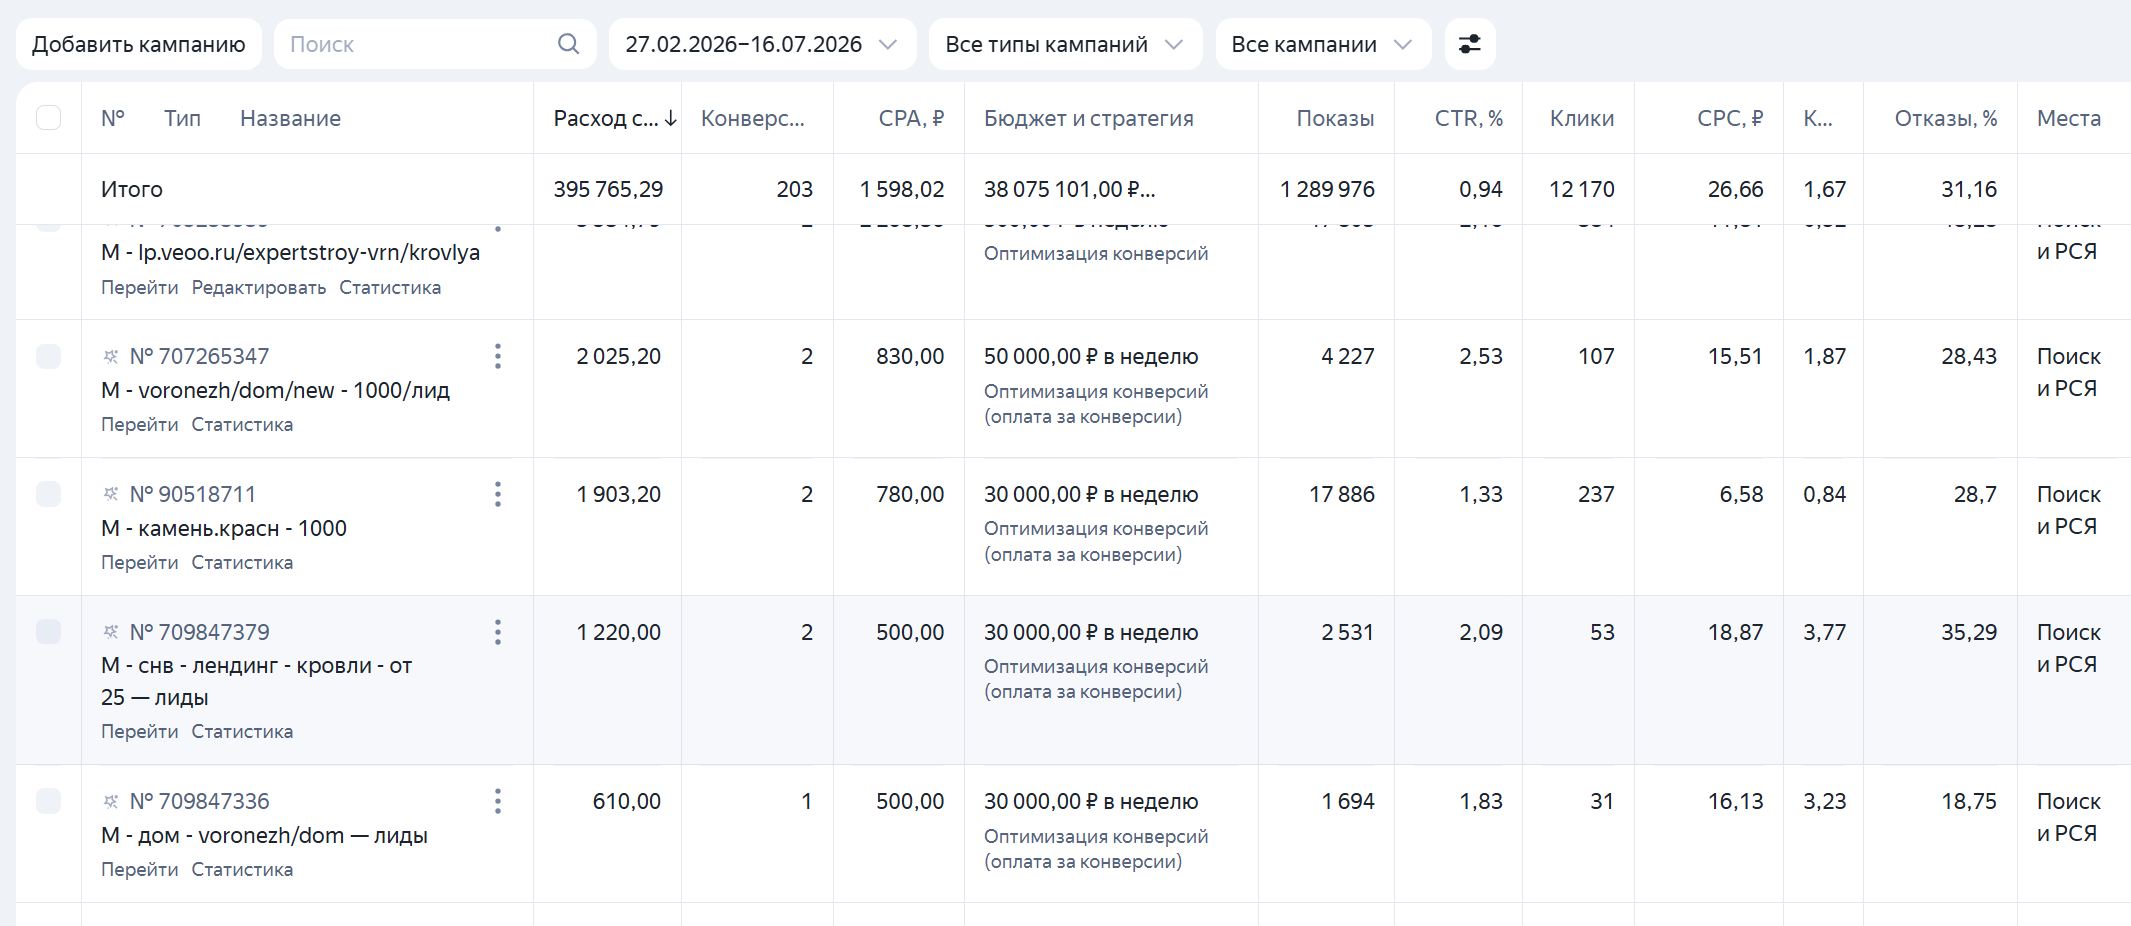Click the Добавить кампанию button

point(139,44)
